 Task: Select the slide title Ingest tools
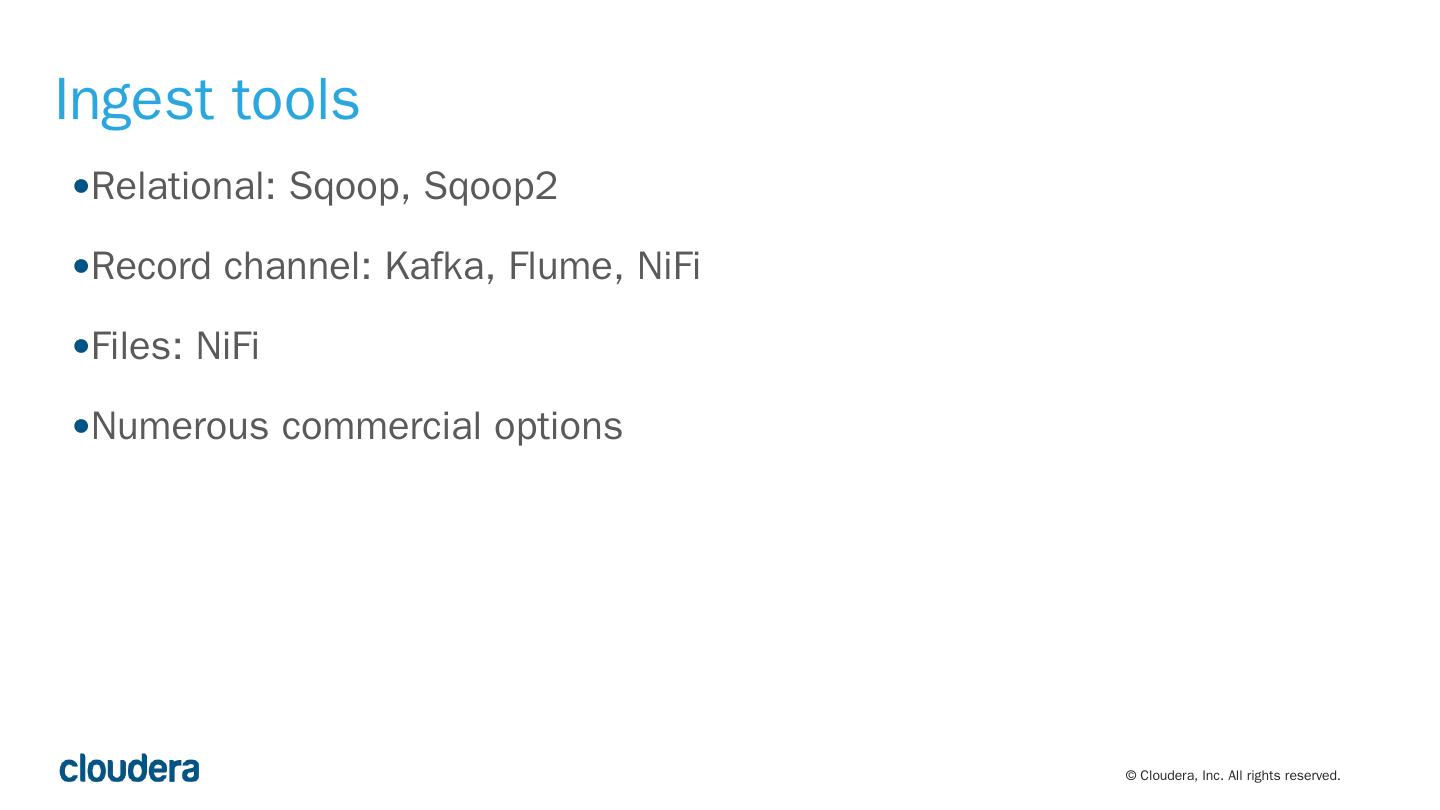(x=207, y=100)
